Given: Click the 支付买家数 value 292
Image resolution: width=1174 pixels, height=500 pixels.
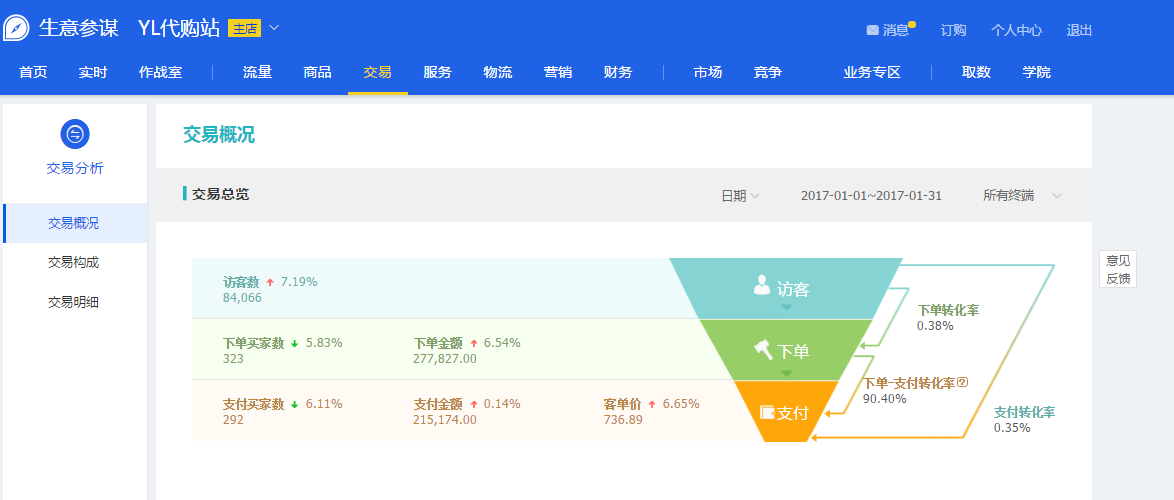Looking at the screenshot, I should tap(233, 419).
